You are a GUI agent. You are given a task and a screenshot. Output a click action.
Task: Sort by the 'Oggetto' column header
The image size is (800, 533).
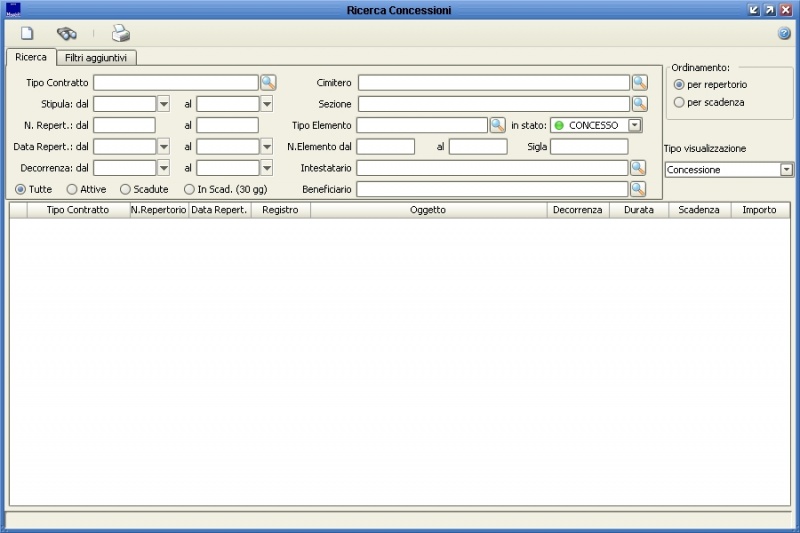coord(428,210)
